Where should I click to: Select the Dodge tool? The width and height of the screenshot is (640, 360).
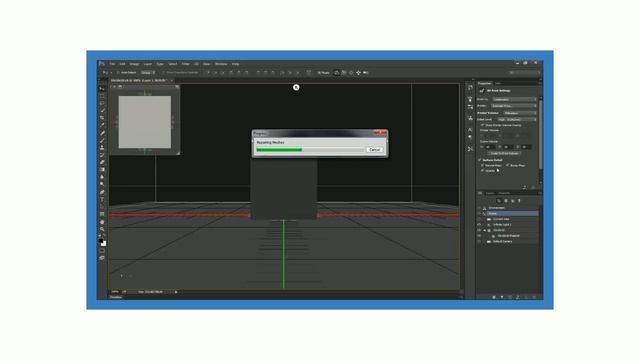tap(102, 184)
